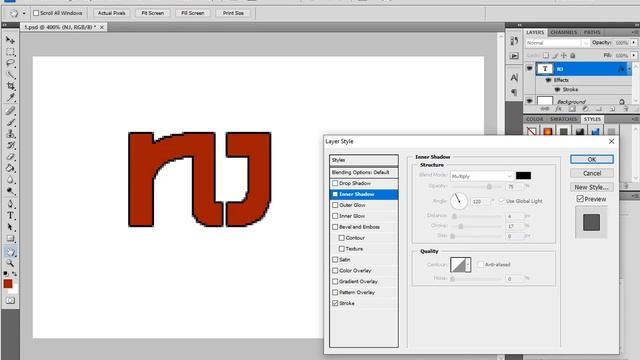The height and width of the screenshot is (360, 640).
Task: Select the Move tool
Action: pos(10,40)
